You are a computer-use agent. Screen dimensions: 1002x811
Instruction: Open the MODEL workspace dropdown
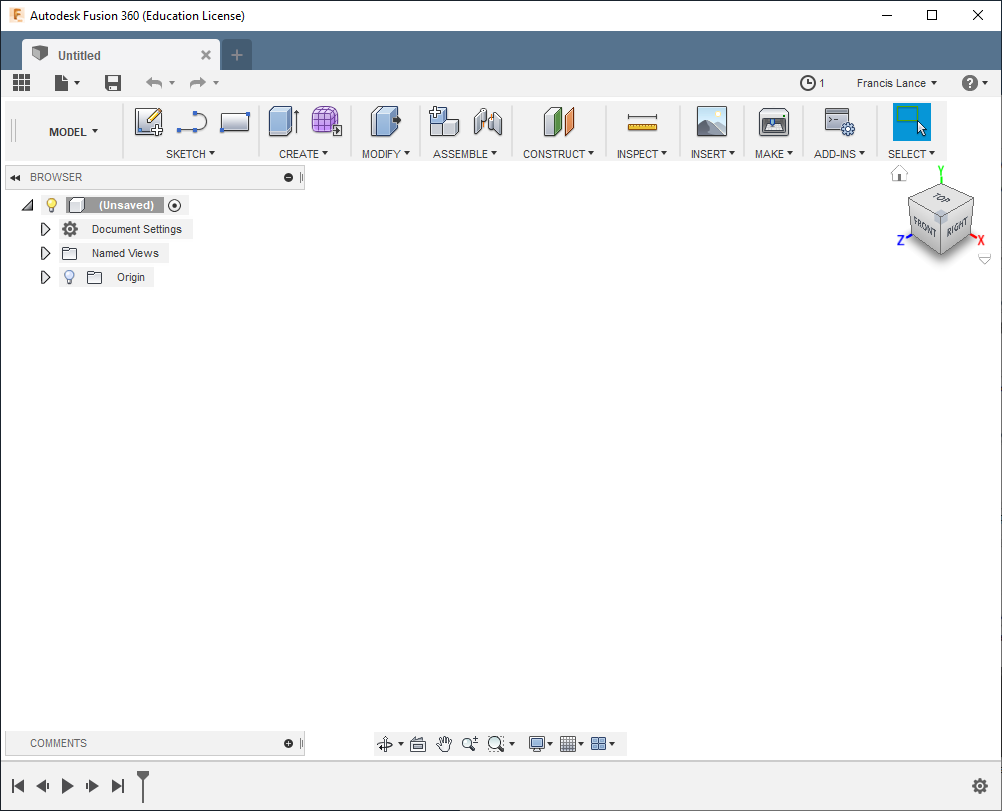point(73,132)
